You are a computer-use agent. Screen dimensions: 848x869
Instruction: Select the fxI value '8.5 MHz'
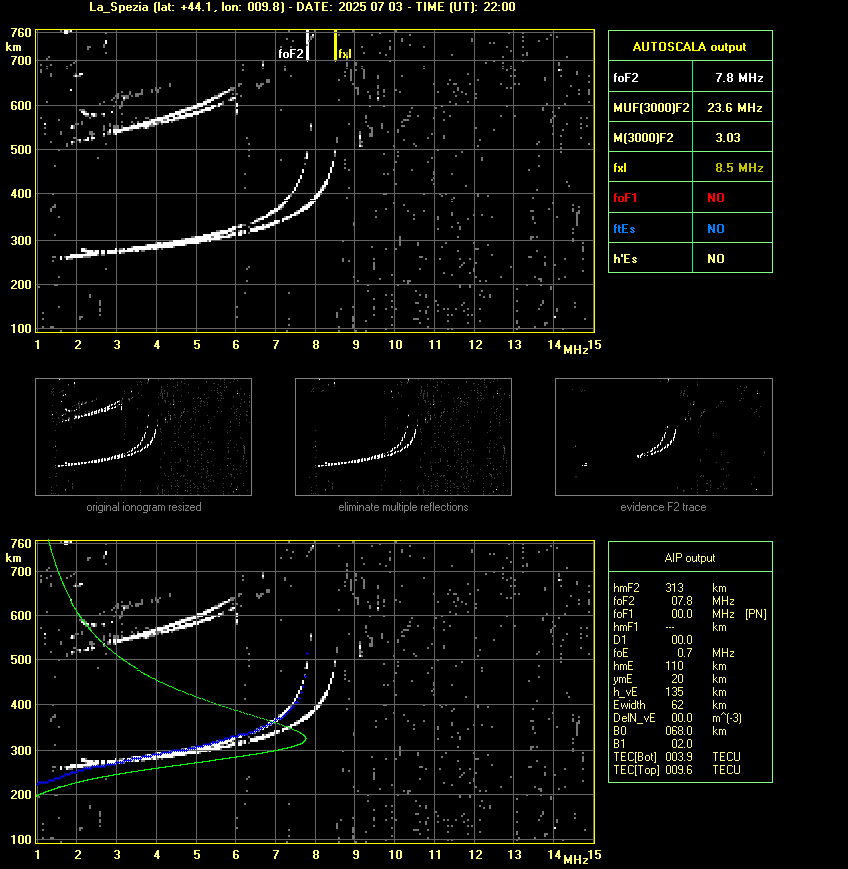point(739,167)
